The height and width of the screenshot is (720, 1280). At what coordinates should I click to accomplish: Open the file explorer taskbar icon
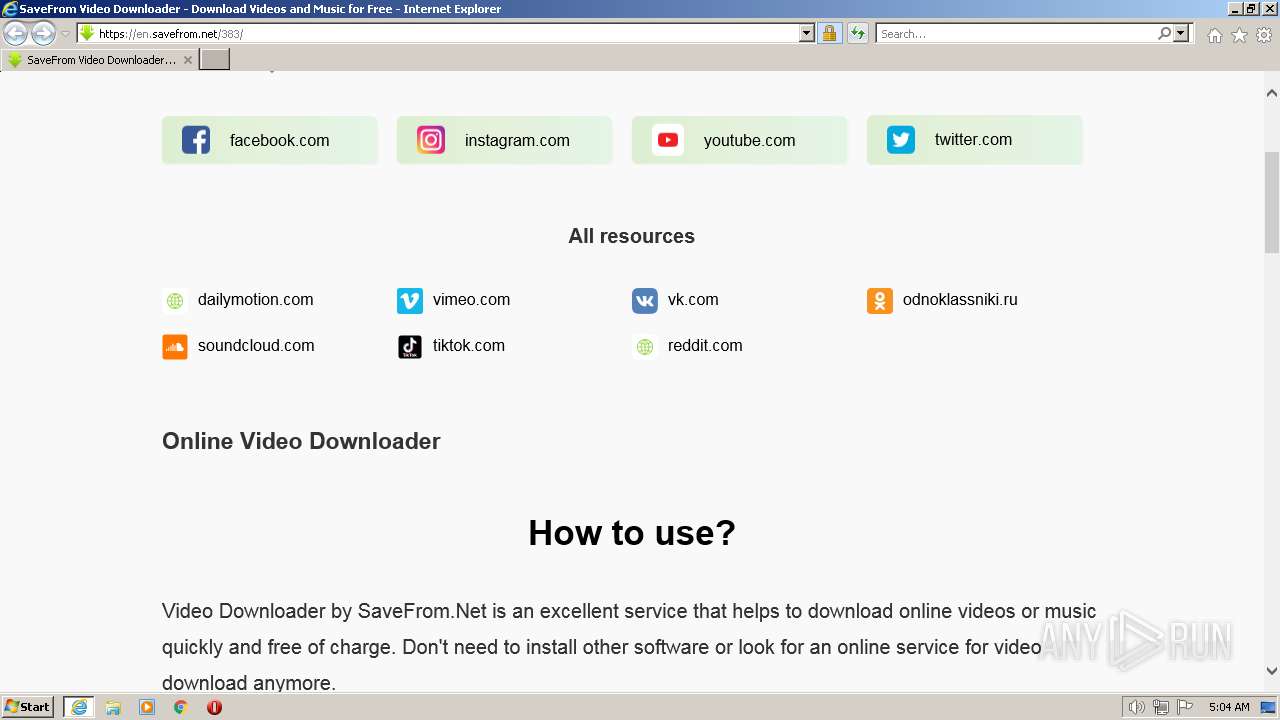[113, 707]
